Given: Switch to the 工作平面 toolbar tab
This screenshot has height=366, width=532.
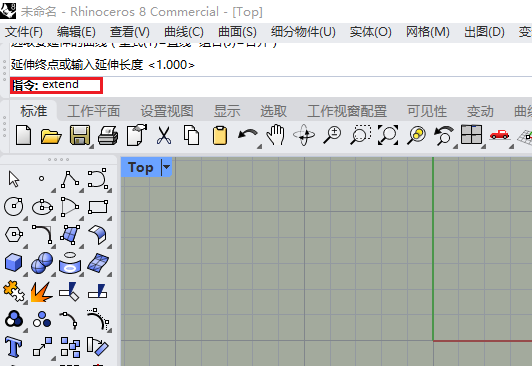Looking at the screenshot, I should 93,111.
